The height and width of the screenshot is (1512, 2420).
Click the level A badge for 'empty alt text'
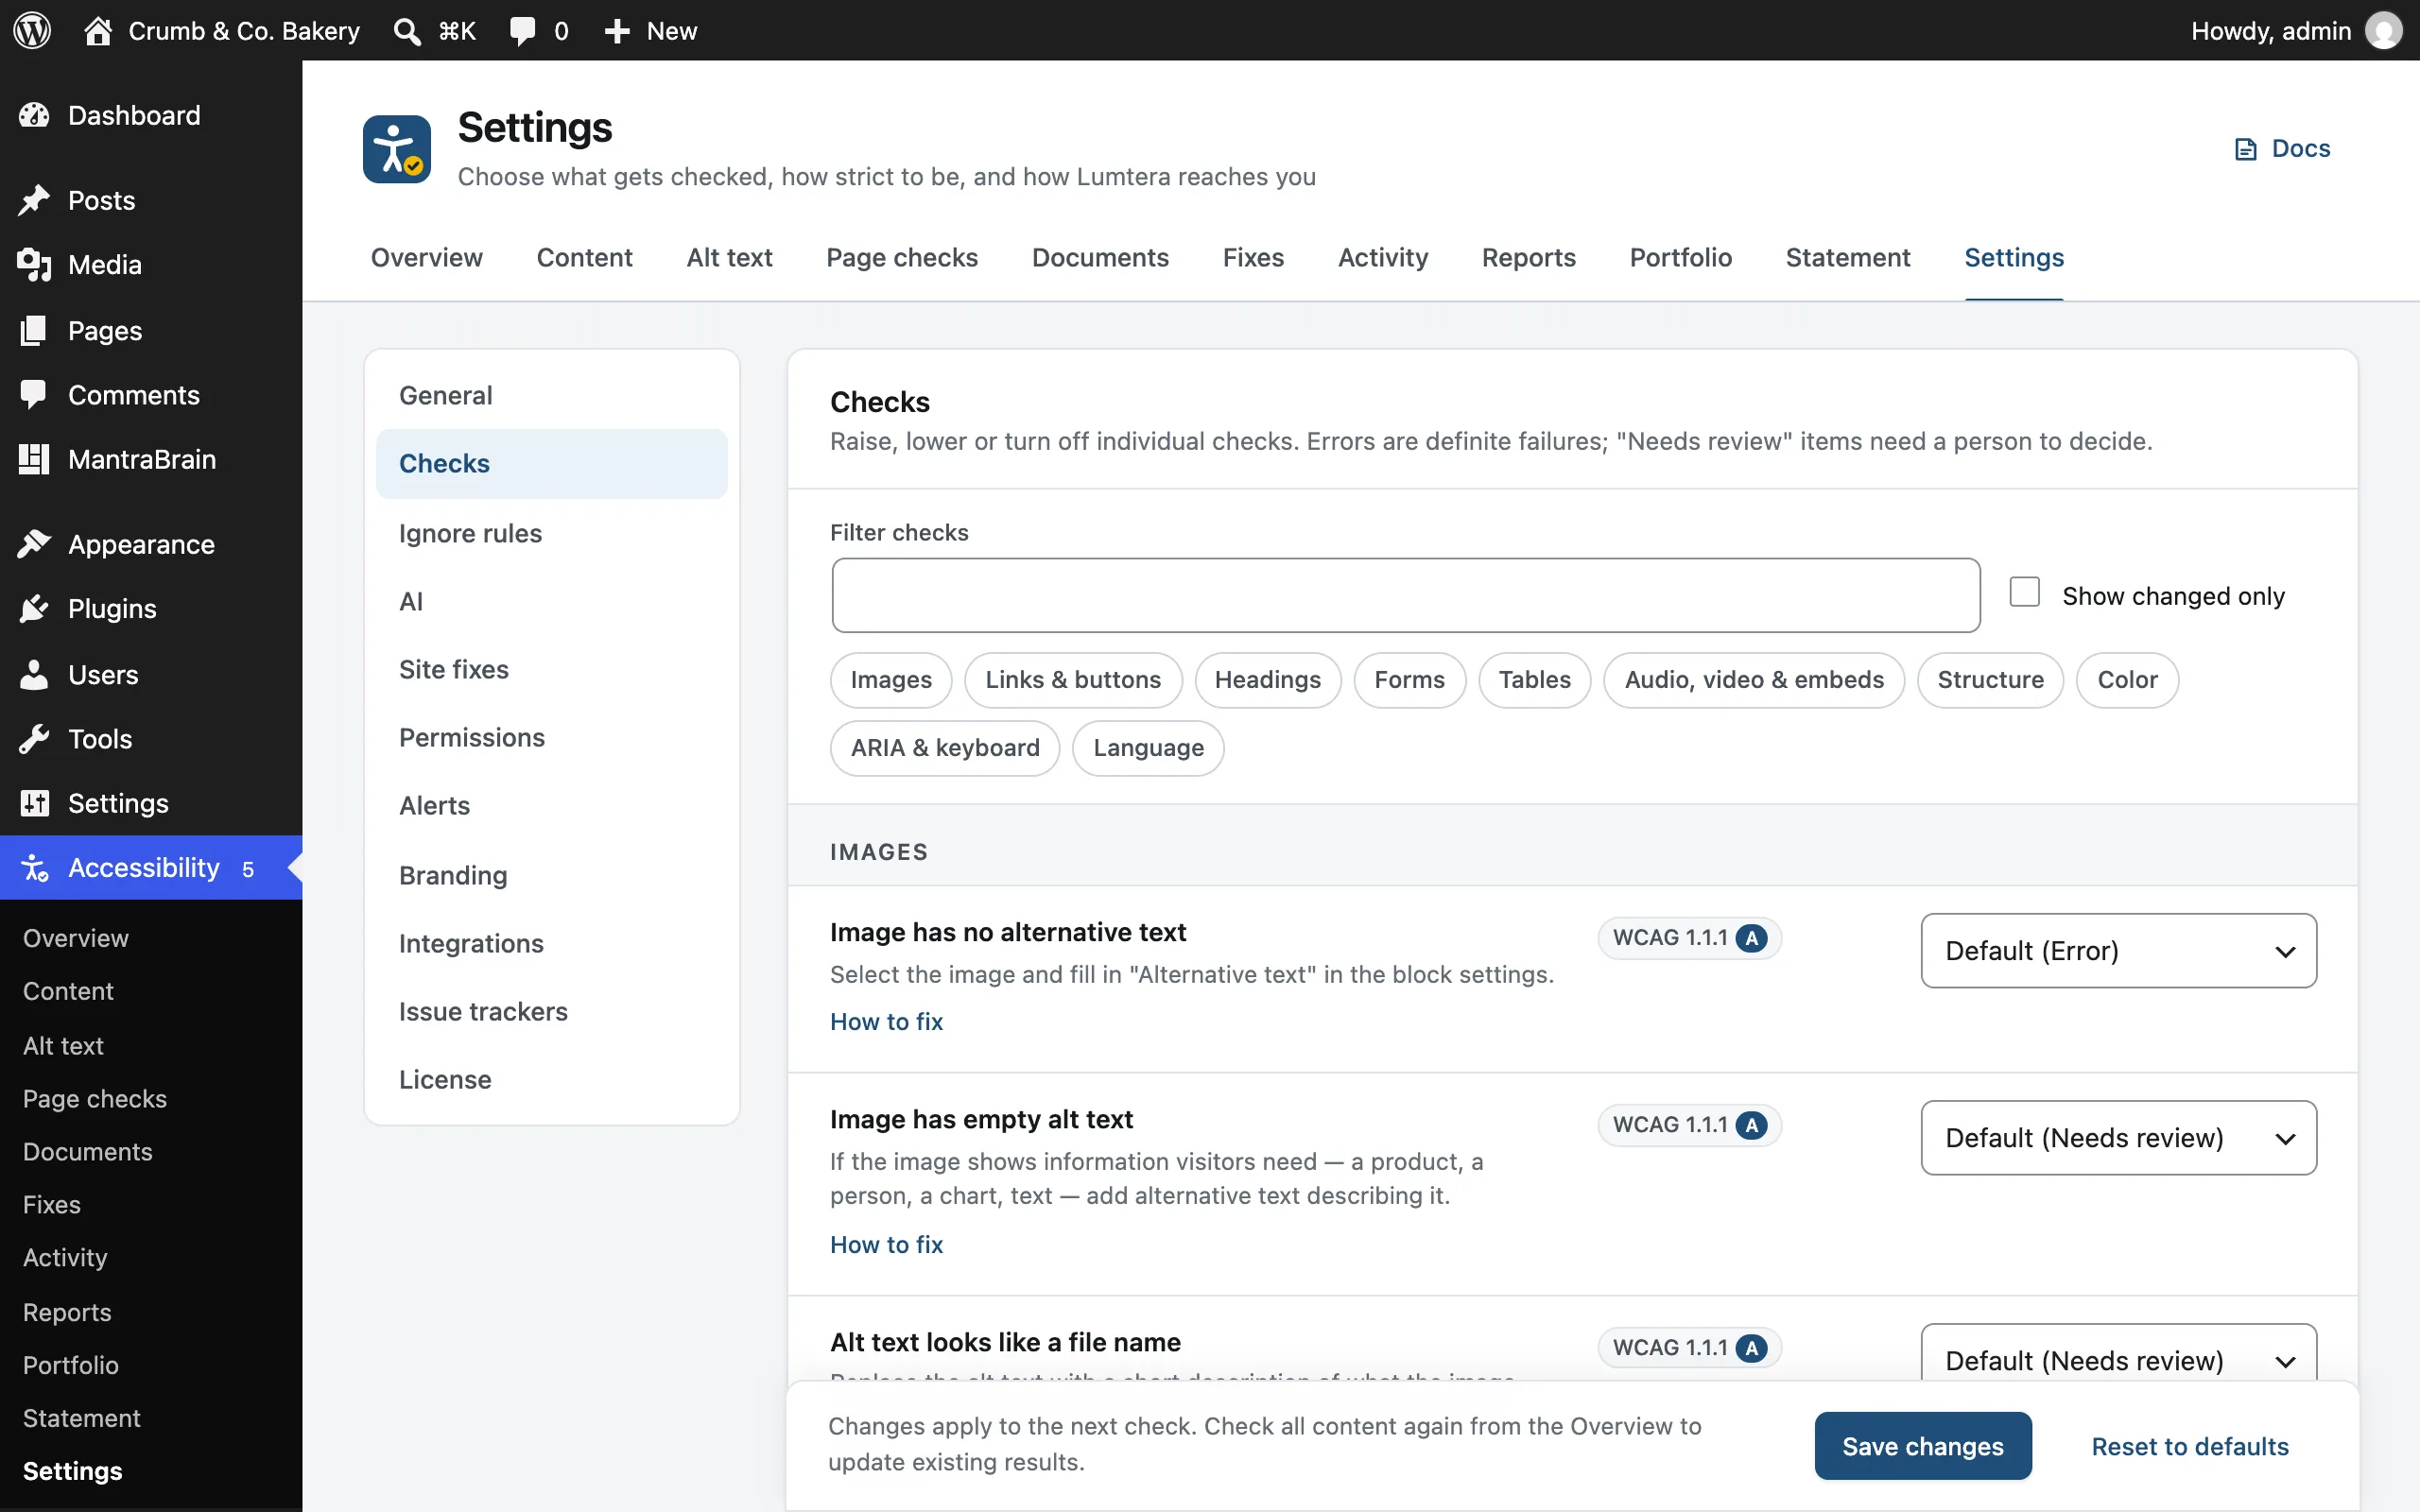[x=1751, y=1125]
